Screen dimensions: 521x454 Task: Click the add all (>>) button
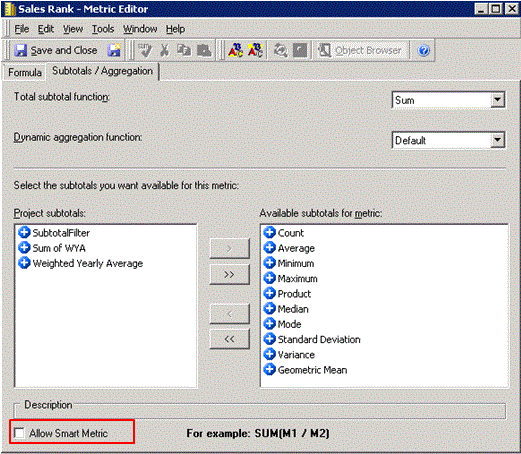point(229,274)
